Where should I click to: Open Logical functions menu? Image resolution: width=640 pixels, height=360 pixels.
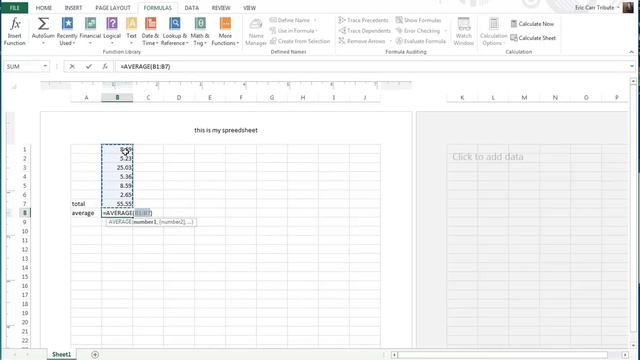(x=112, y=31)
